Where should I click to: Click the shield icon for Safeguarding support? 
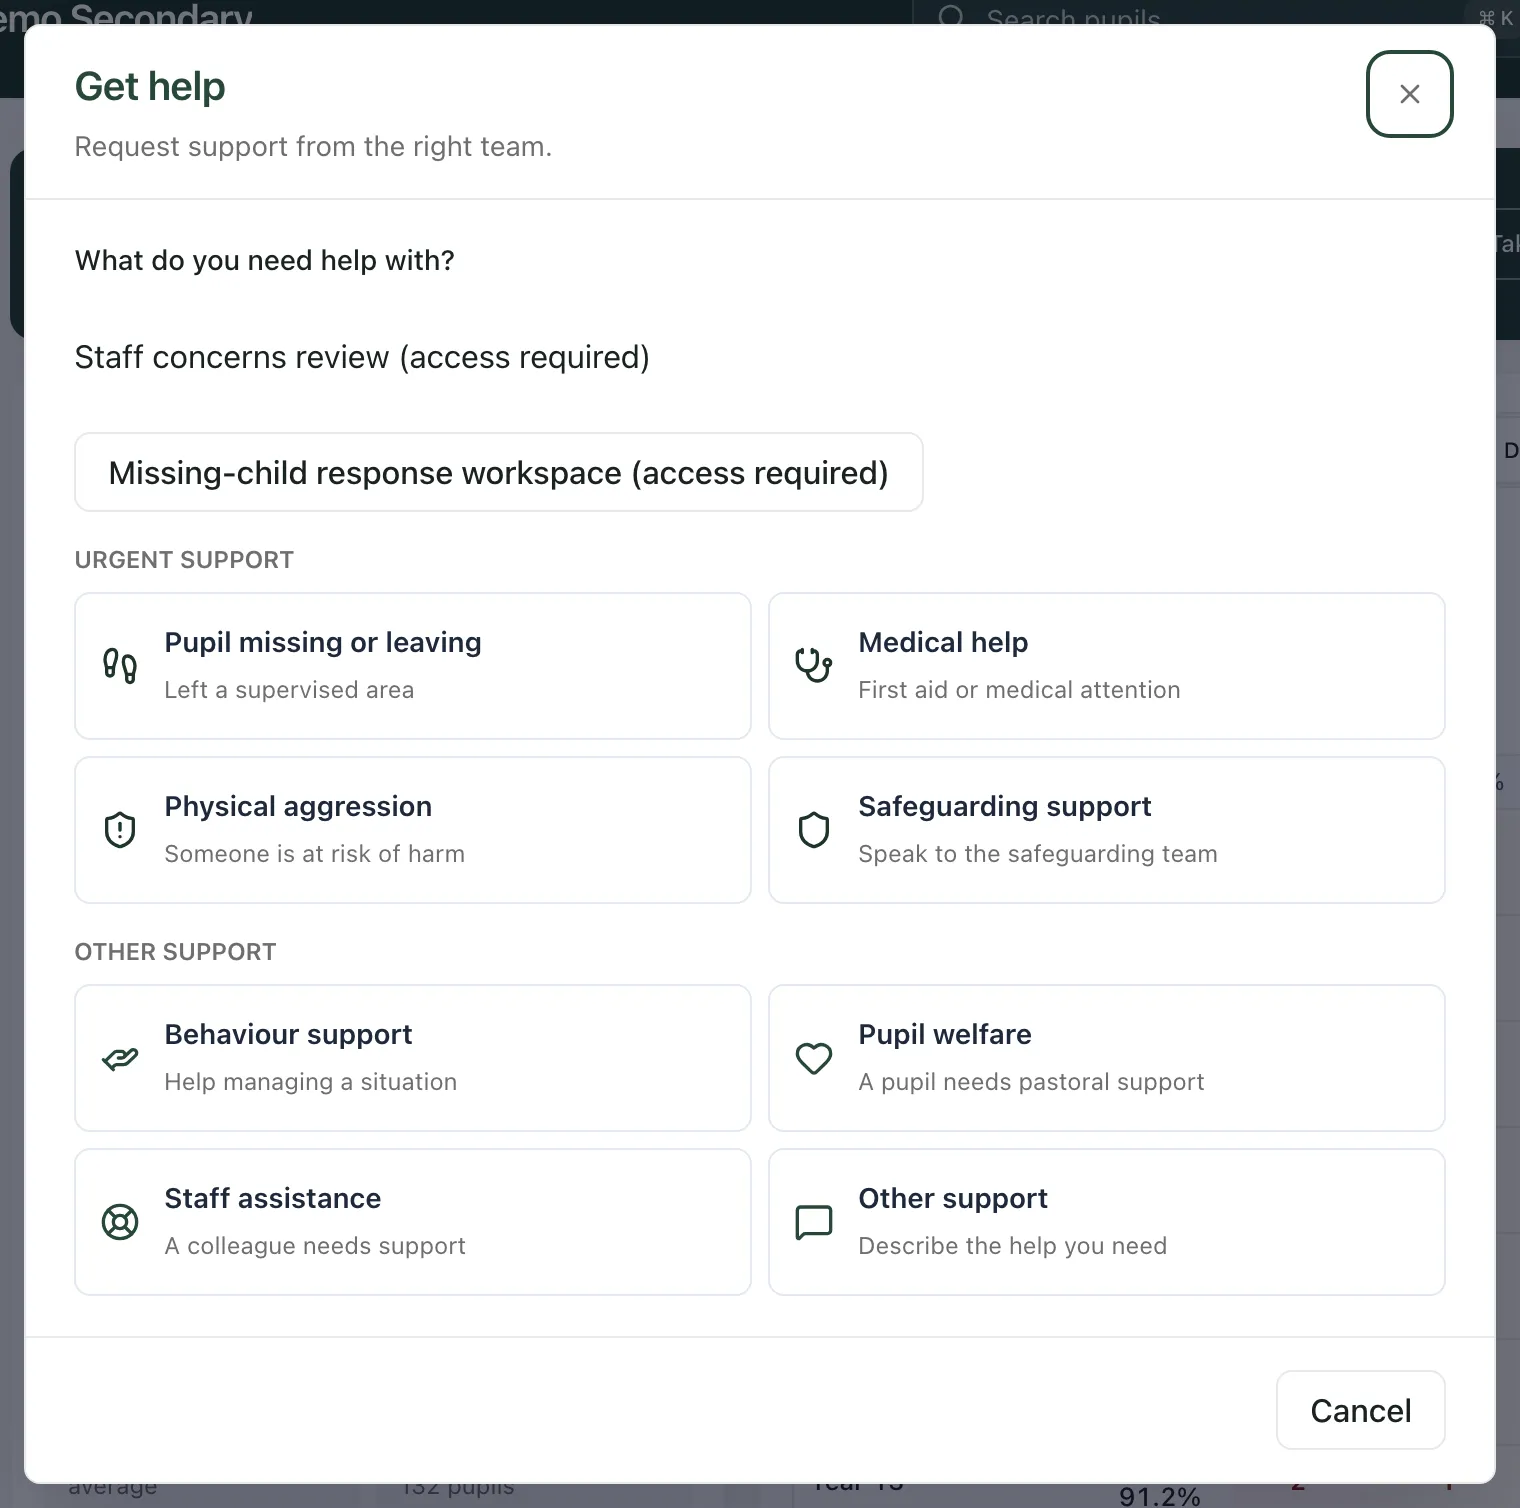pos(814,830)
